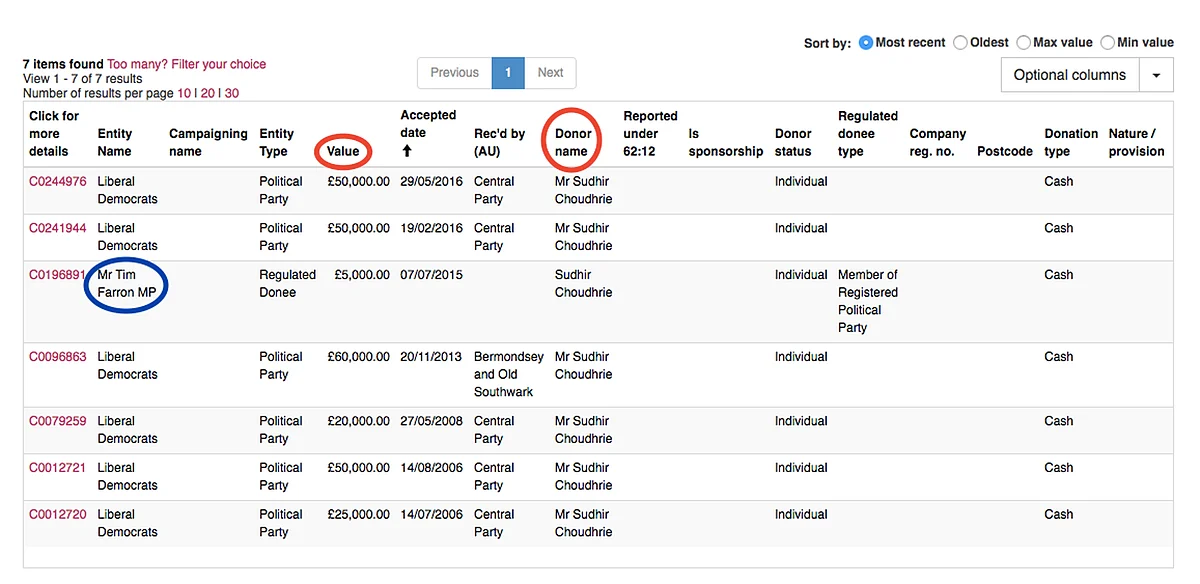Select the Max value sort option

point(1023,43)
